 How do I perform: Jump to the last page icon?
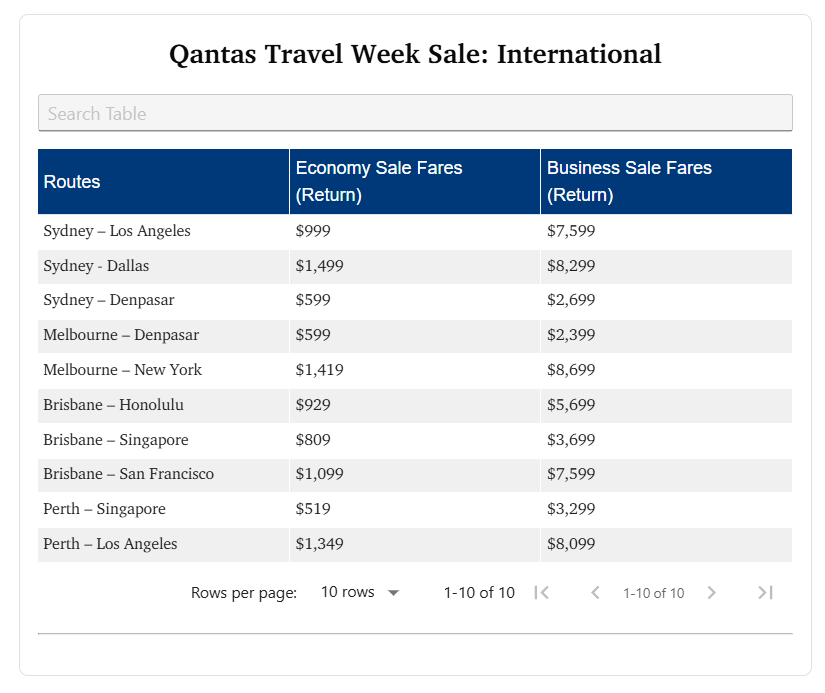click(765, 593)
